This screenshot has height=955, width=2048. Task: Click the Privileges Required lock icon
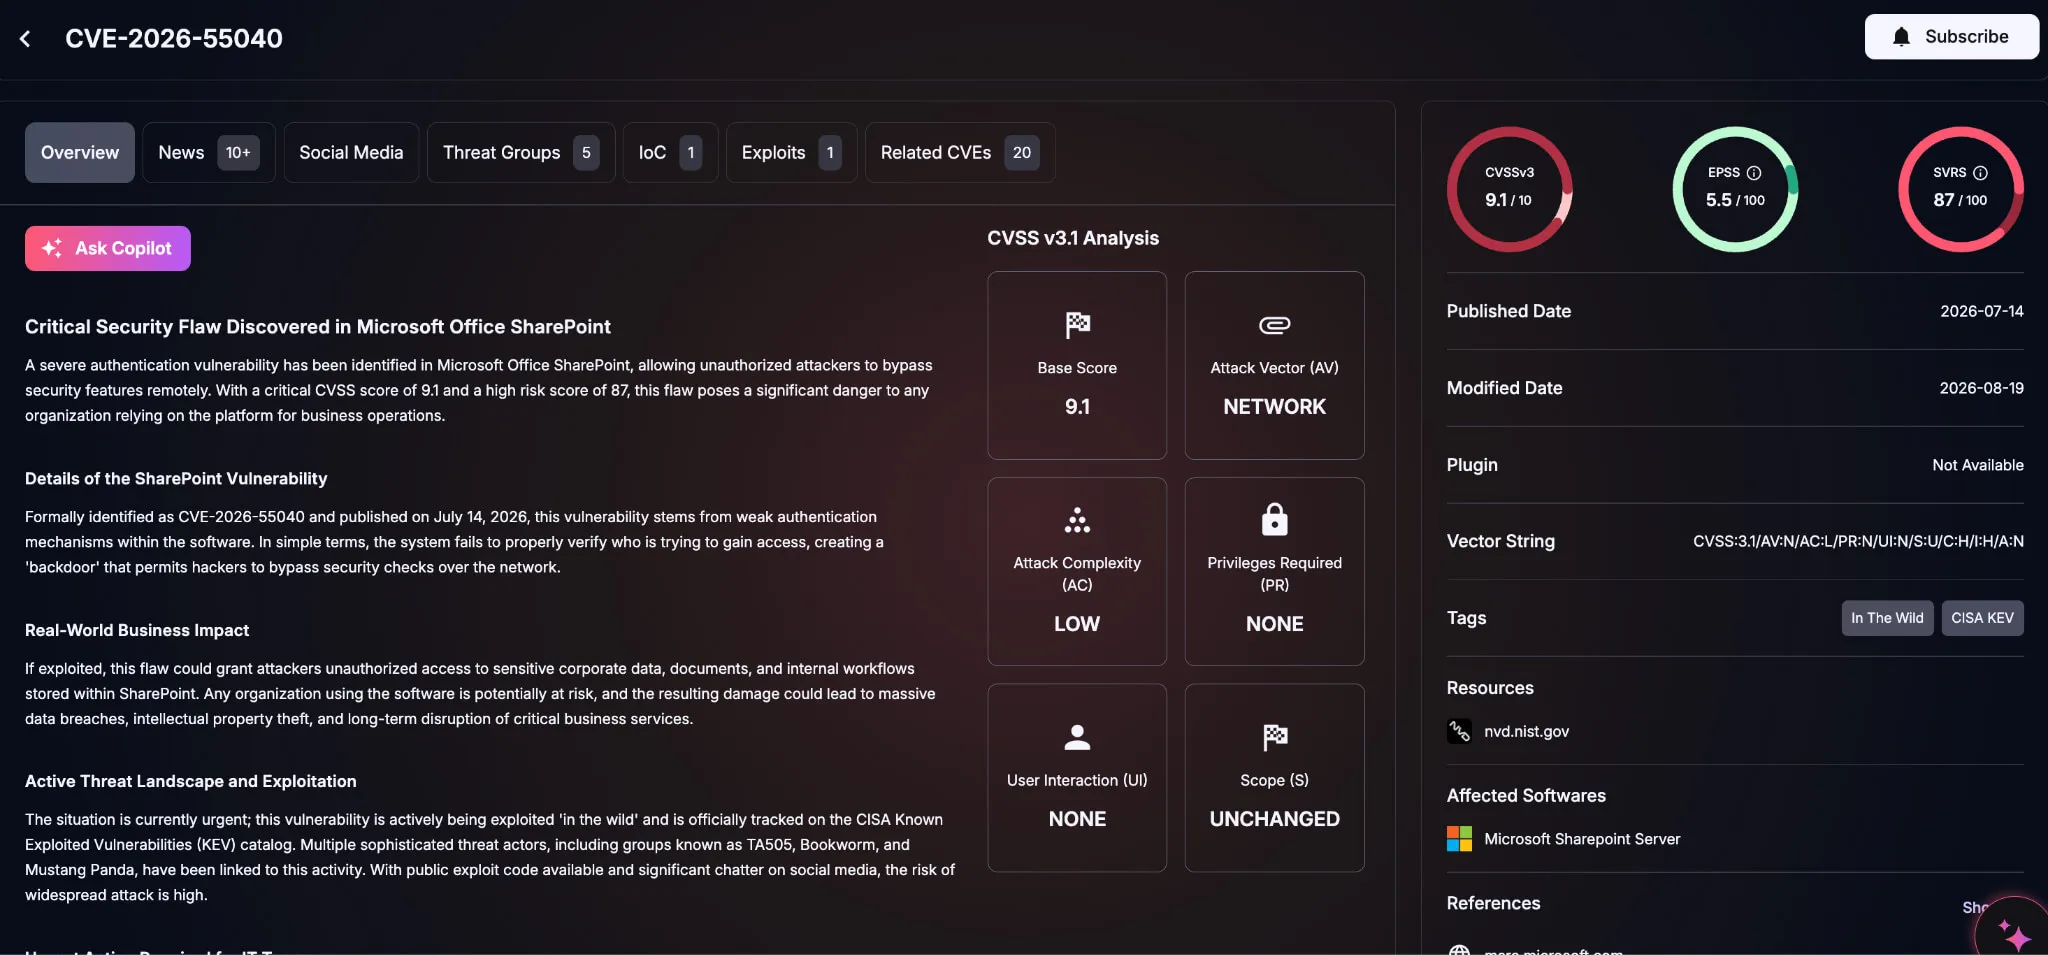click(1274, 520)
